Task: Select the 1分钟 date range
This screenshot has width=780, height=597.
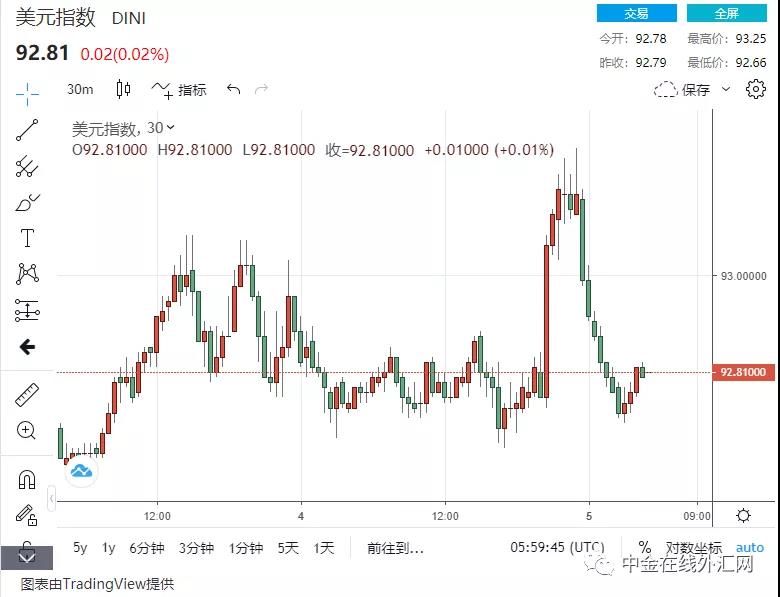Action: [x=246, y=548]
